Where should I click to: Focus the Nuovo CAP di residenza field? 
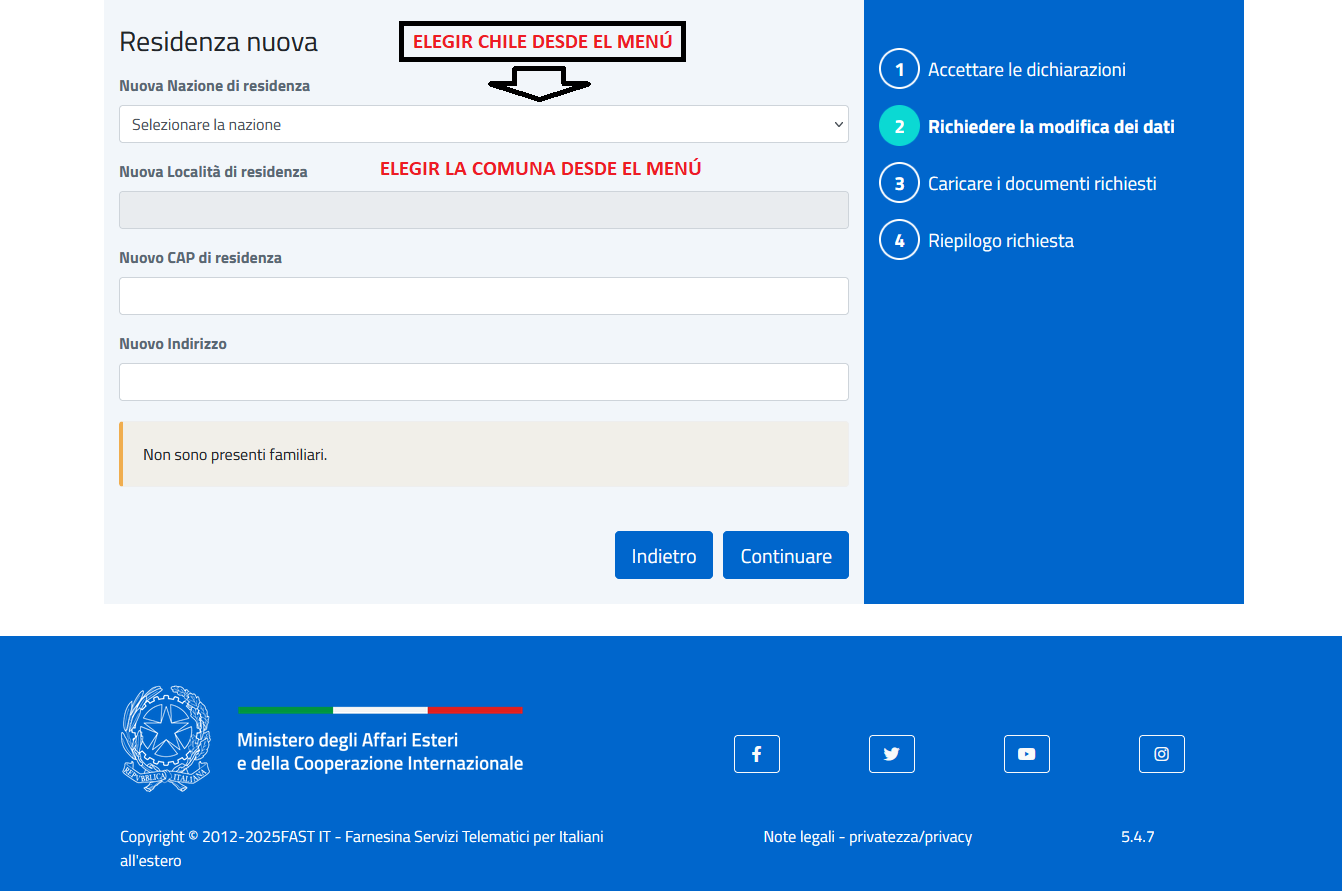coord(483,297)
